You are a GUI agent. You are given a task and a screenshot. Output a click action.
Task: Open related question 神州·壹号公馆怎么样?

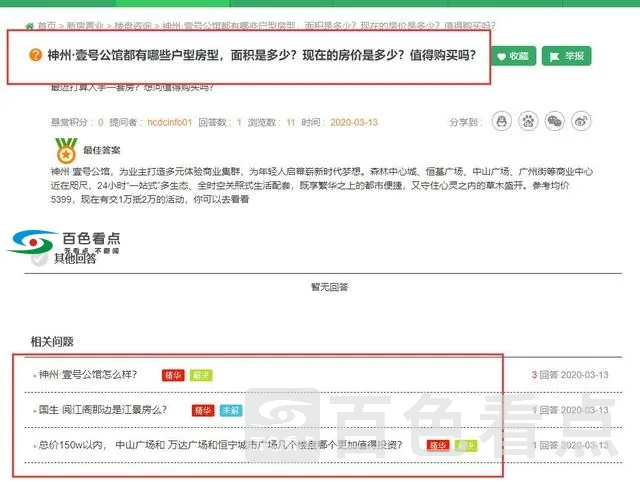click(x=88, y=374)
